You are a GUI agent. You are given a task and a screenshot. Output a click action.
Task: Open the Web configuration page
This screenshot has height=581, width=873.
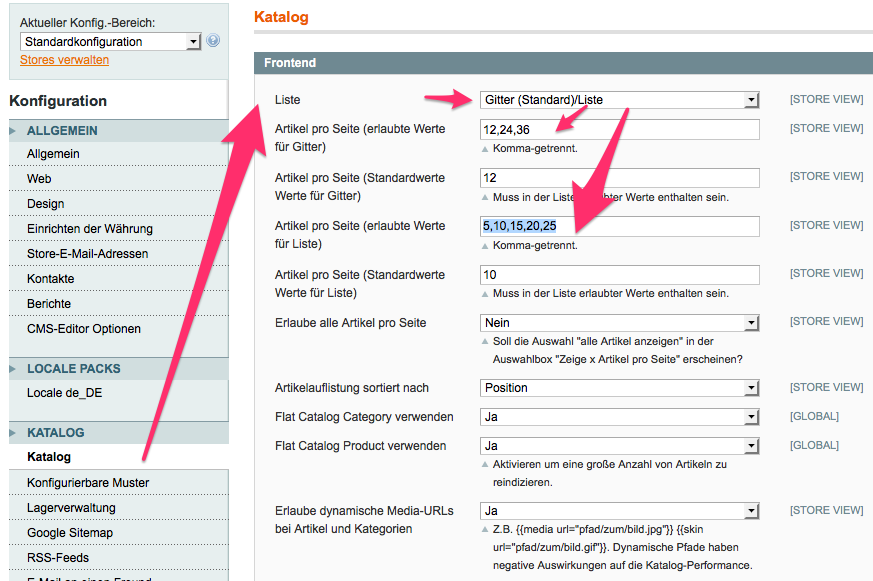tap(39, 179)
